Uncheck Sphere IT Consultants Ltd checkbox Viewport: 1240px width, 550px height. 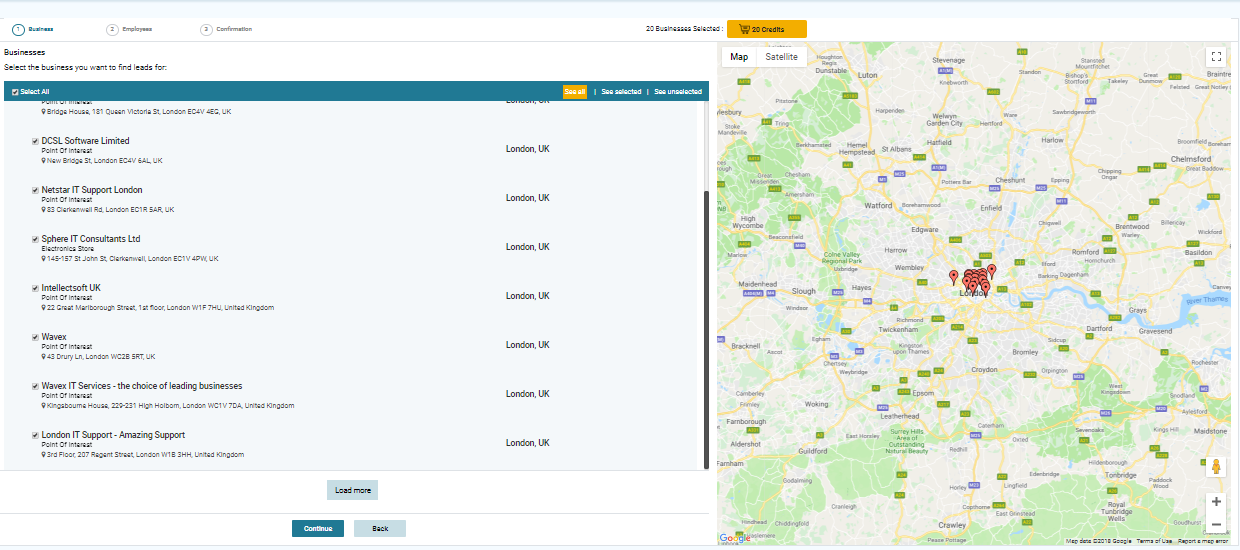[35, 239]
